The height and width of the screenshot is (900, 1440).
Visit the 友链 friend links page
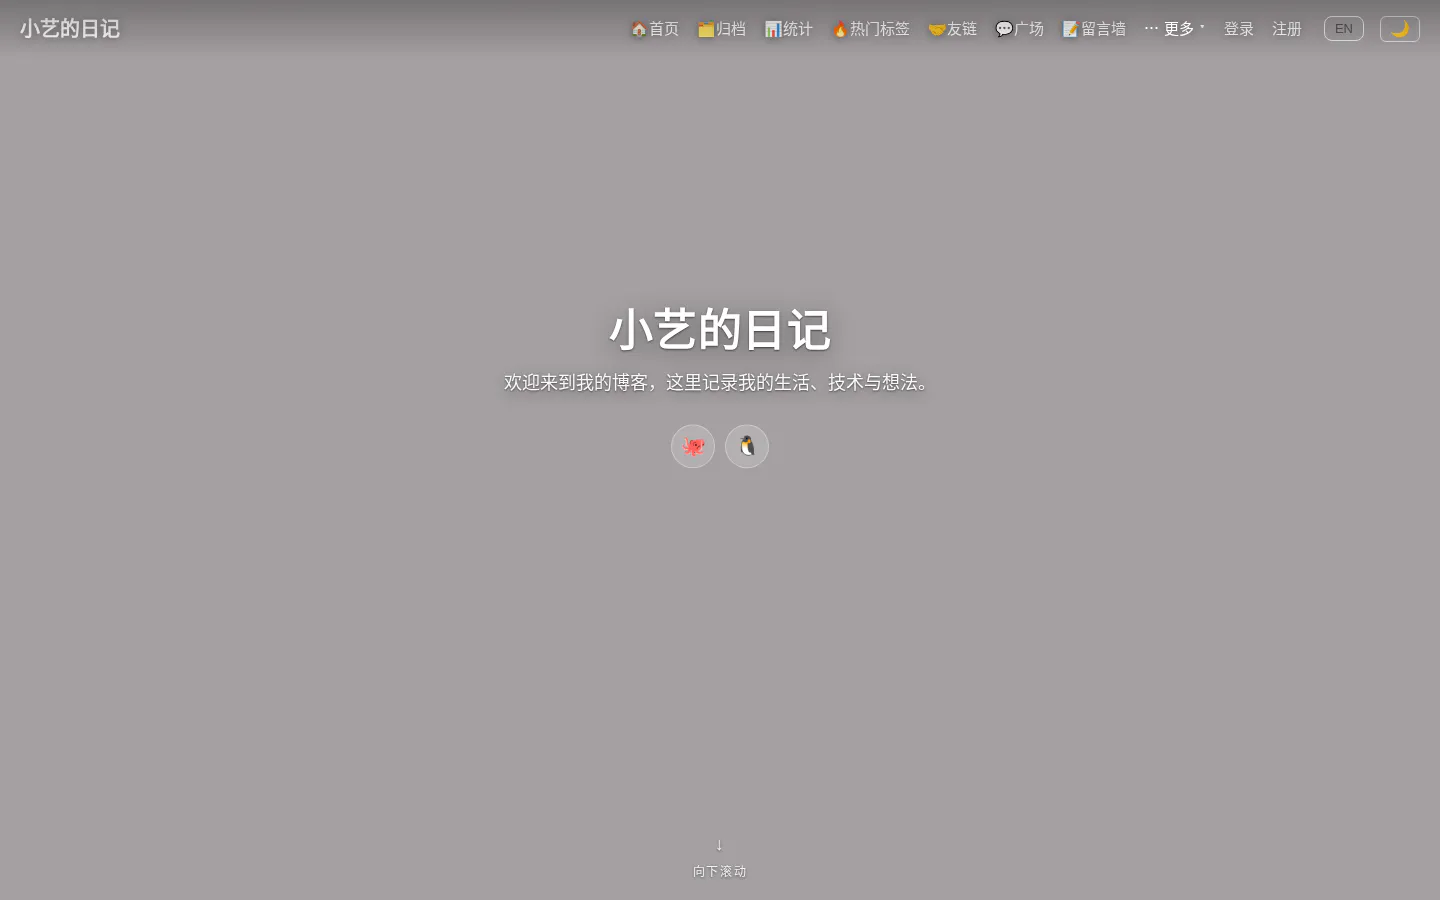pos(952,29)
